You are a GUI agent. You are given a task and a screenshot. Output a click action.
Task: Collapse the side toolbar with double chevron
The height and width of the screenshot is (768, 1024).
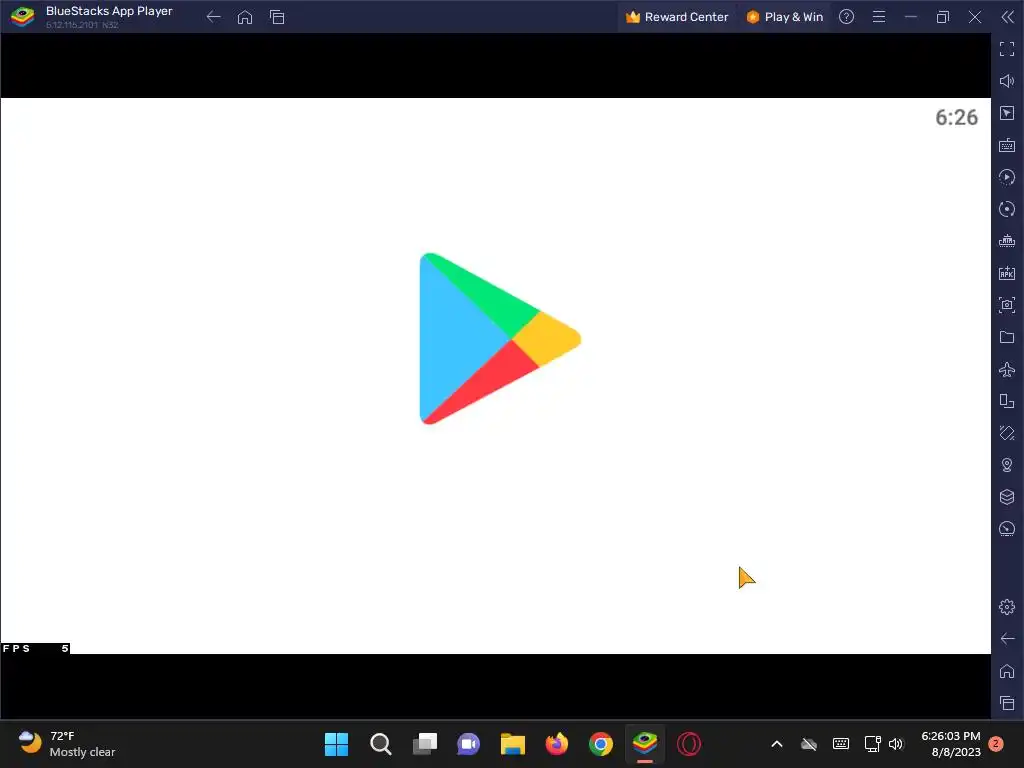(x=1008, y=17)
